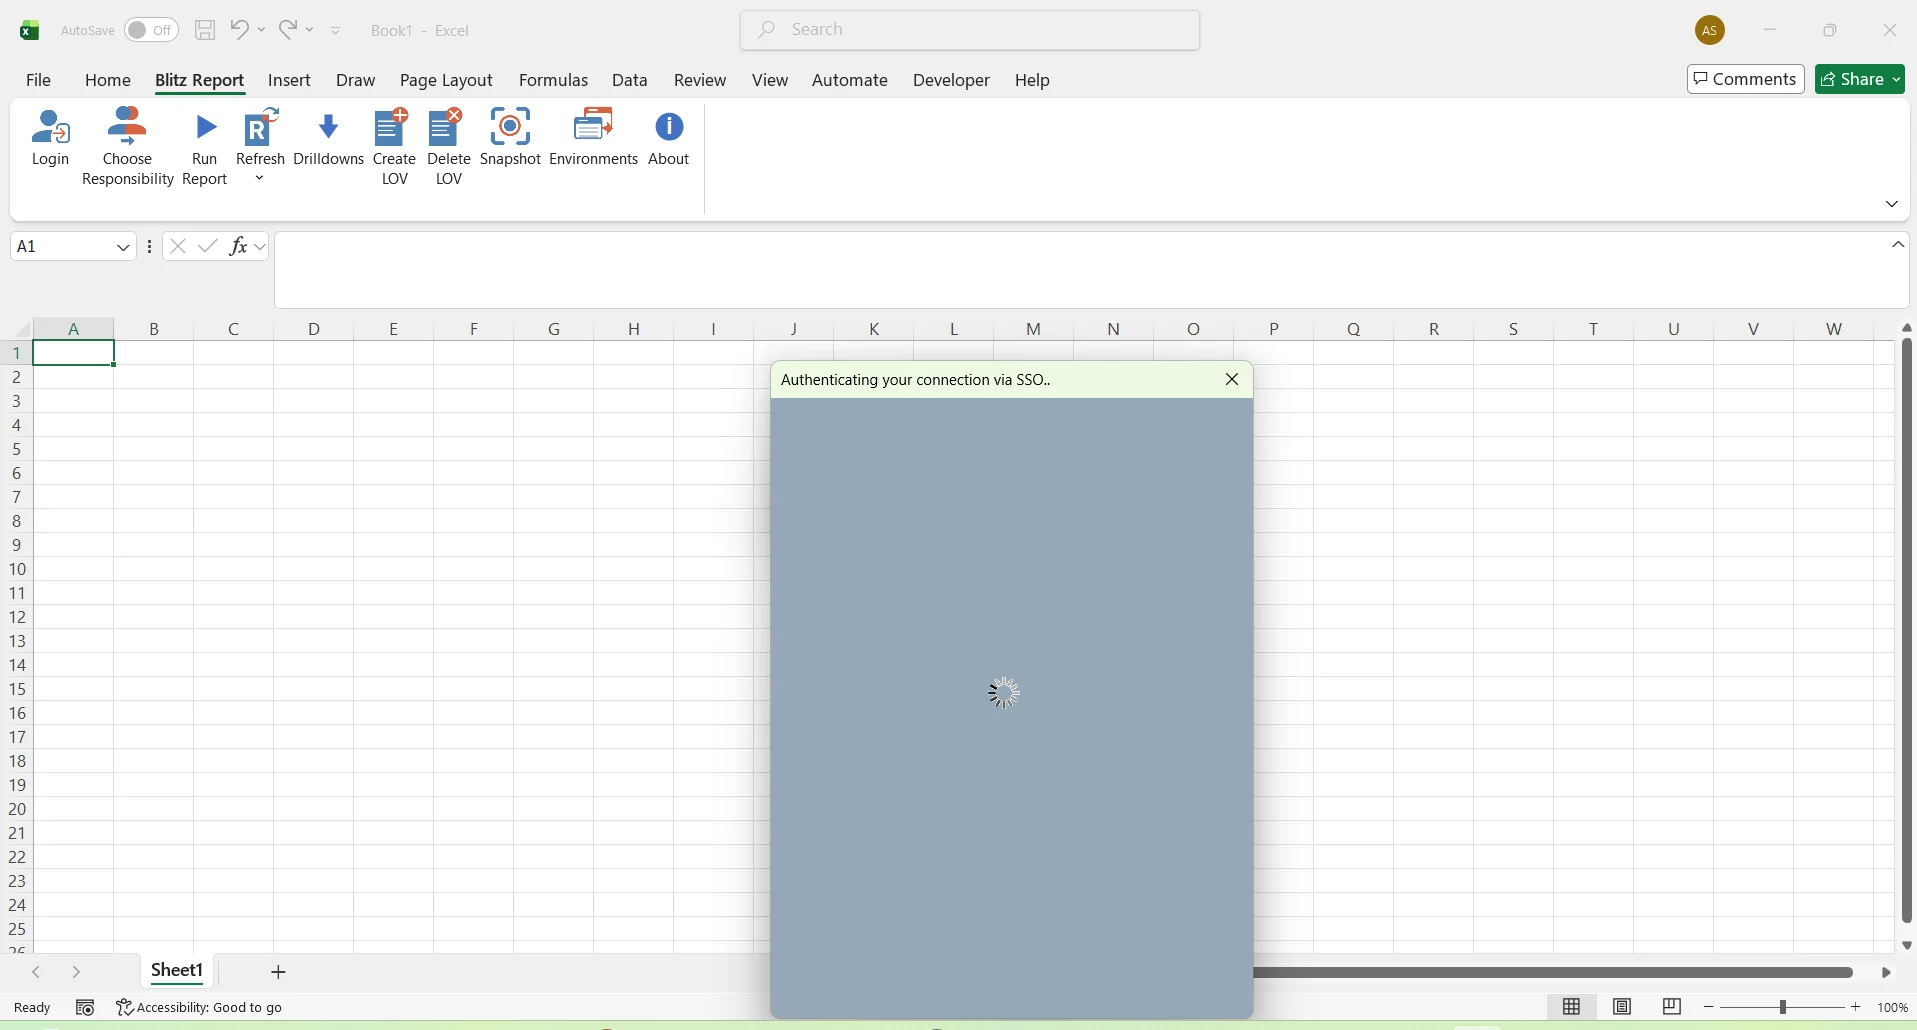Switch to the Home tab
Screen dimensions: 1917x1030
tap(108, 80)
